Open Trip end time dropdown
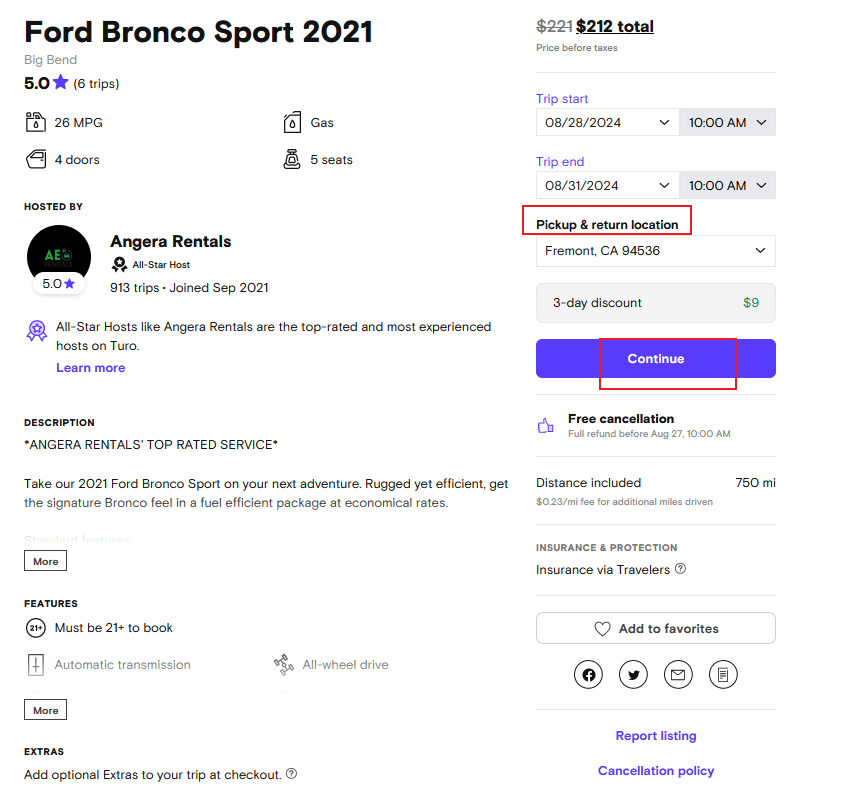 tap(727, 186)
